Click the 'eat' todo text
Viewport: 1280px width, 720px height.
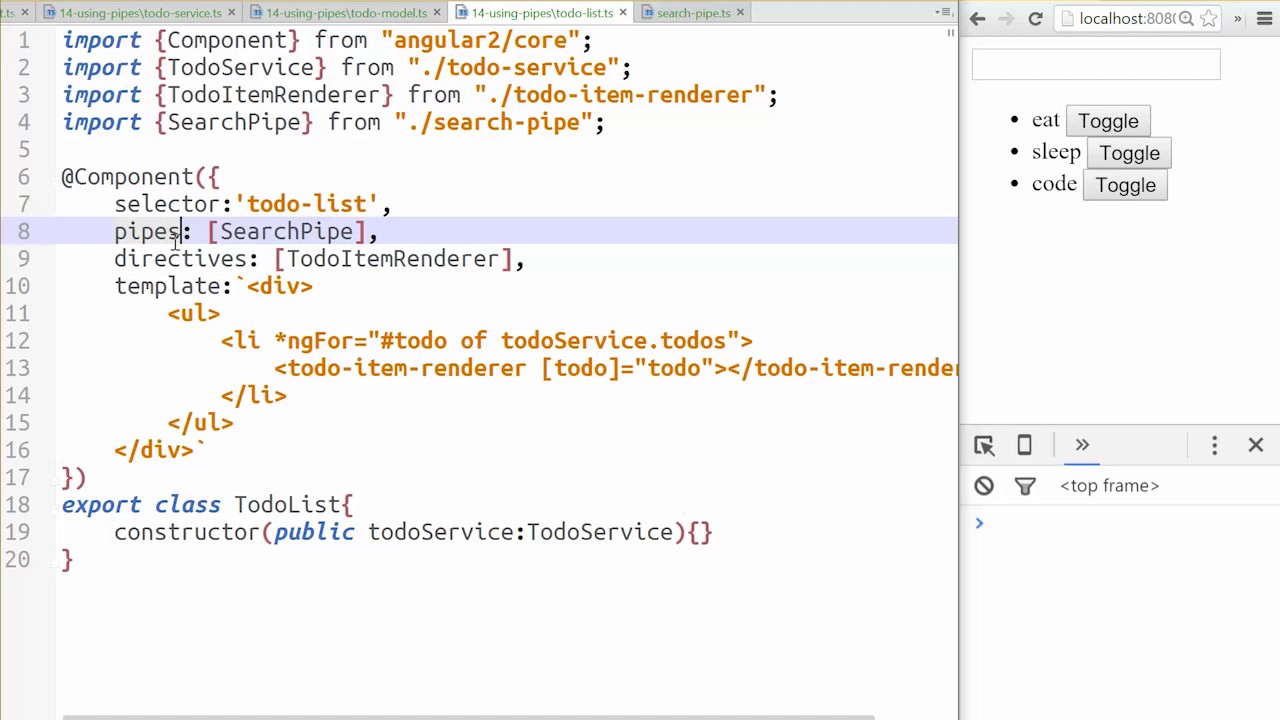tap(1046, 120)
